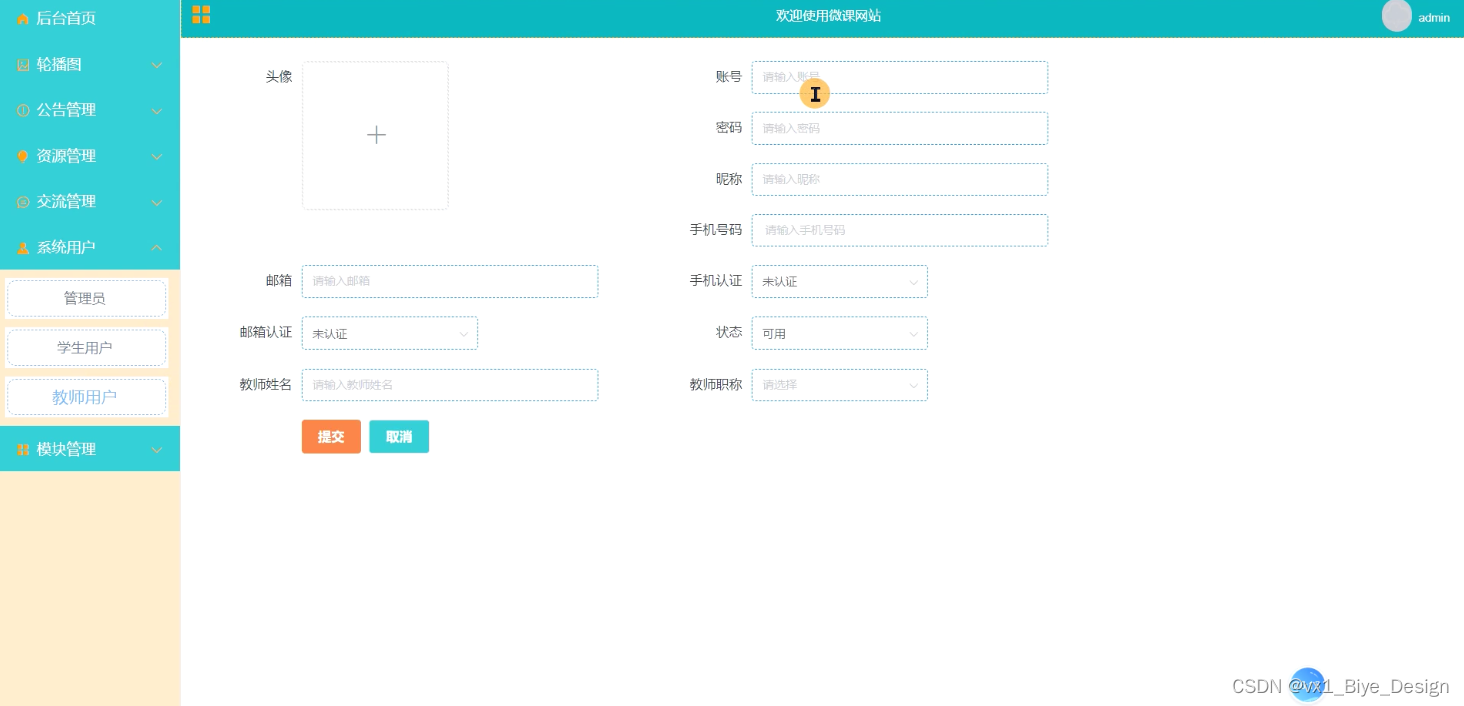Select the 管理员 submenu item
The height and width of the screenshot is (706, 1464).
tap(86, 298)
